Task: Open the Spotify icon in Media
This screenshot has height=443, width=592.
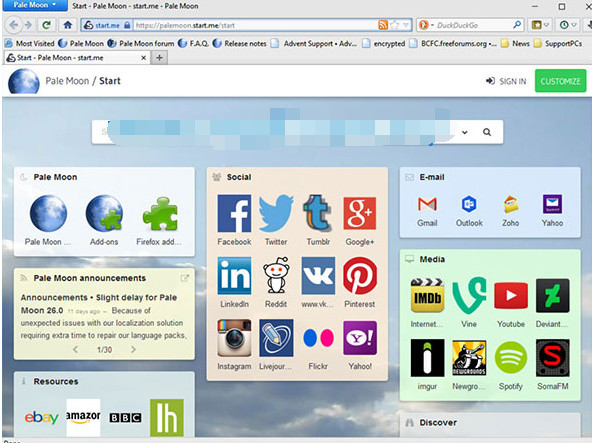Action: [x=510, y=357]
